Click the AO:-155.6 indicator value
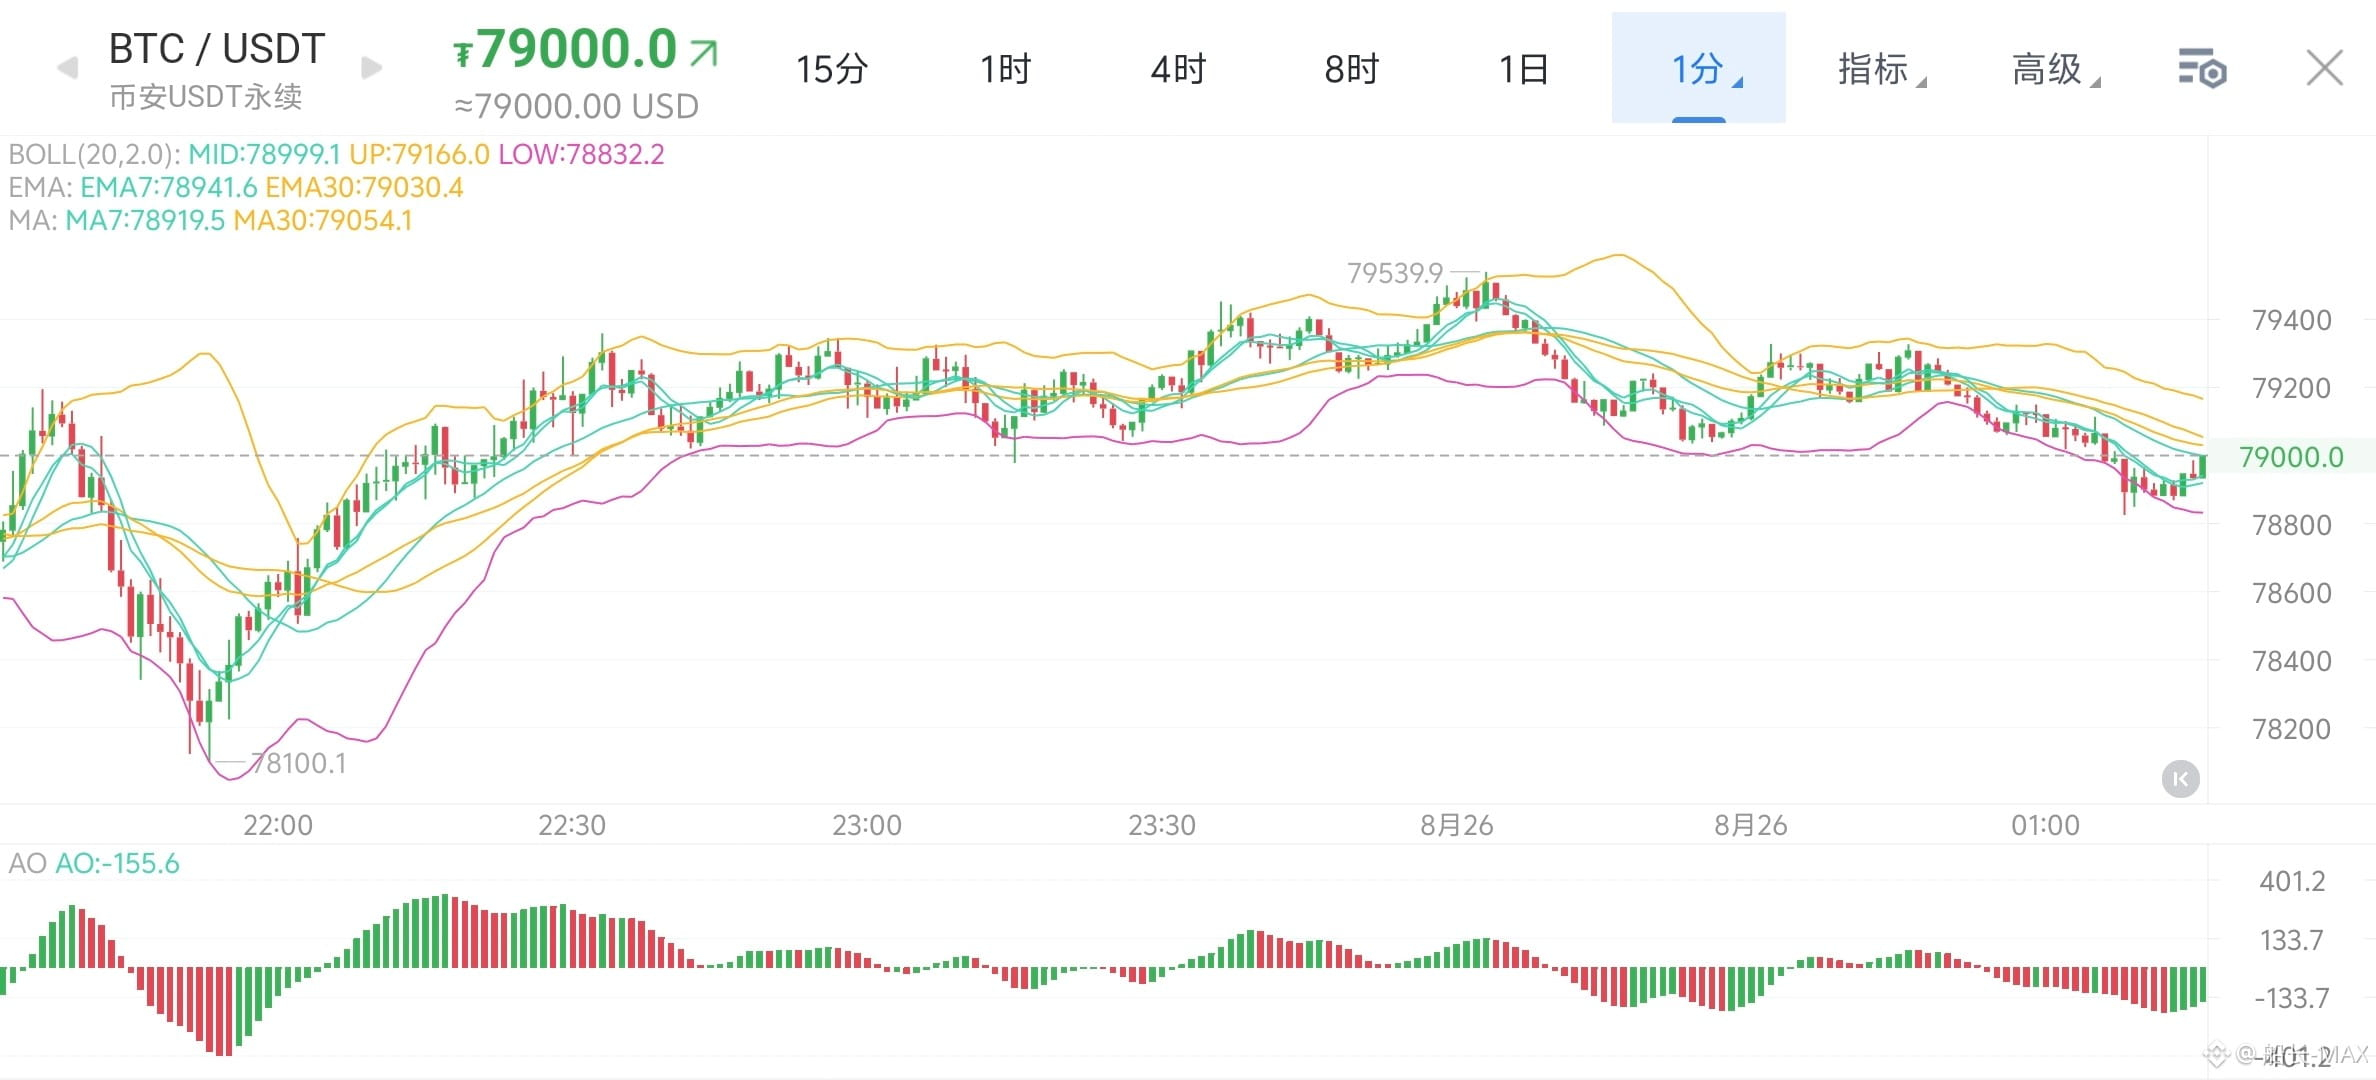 (117, 863)
